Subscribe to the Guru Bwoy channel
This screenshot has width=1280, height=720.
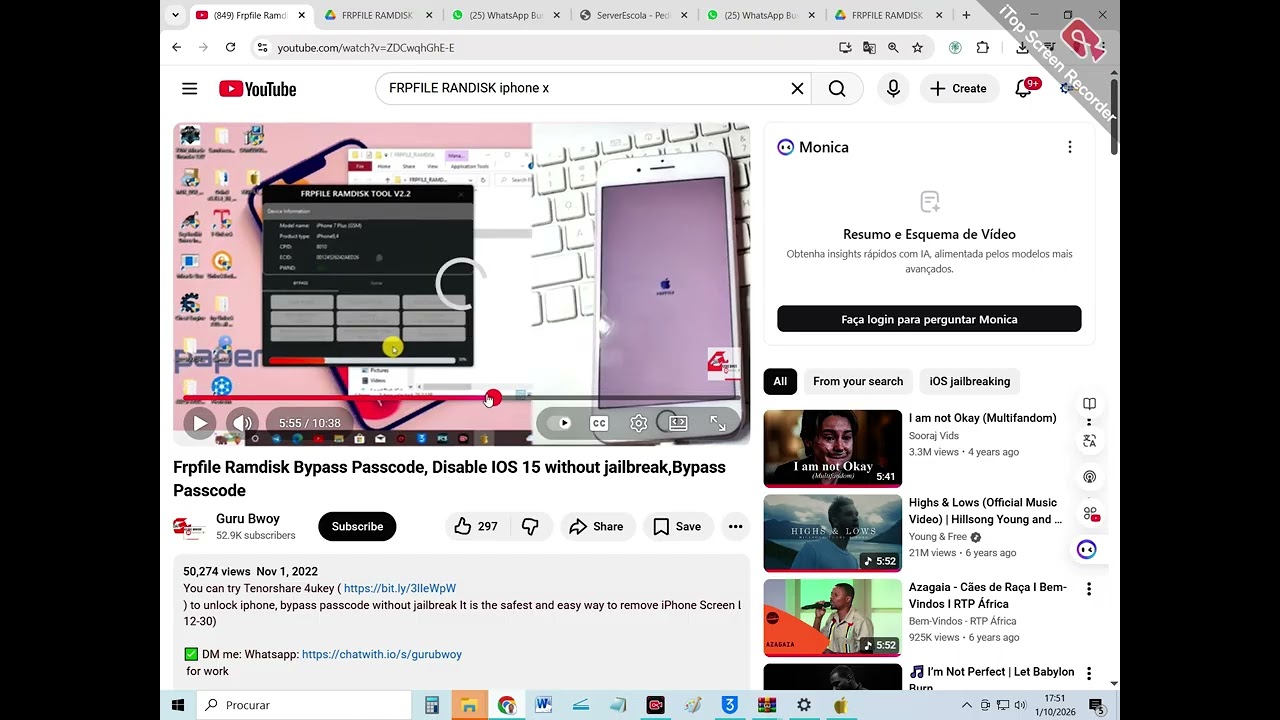(x=357, y=527)
